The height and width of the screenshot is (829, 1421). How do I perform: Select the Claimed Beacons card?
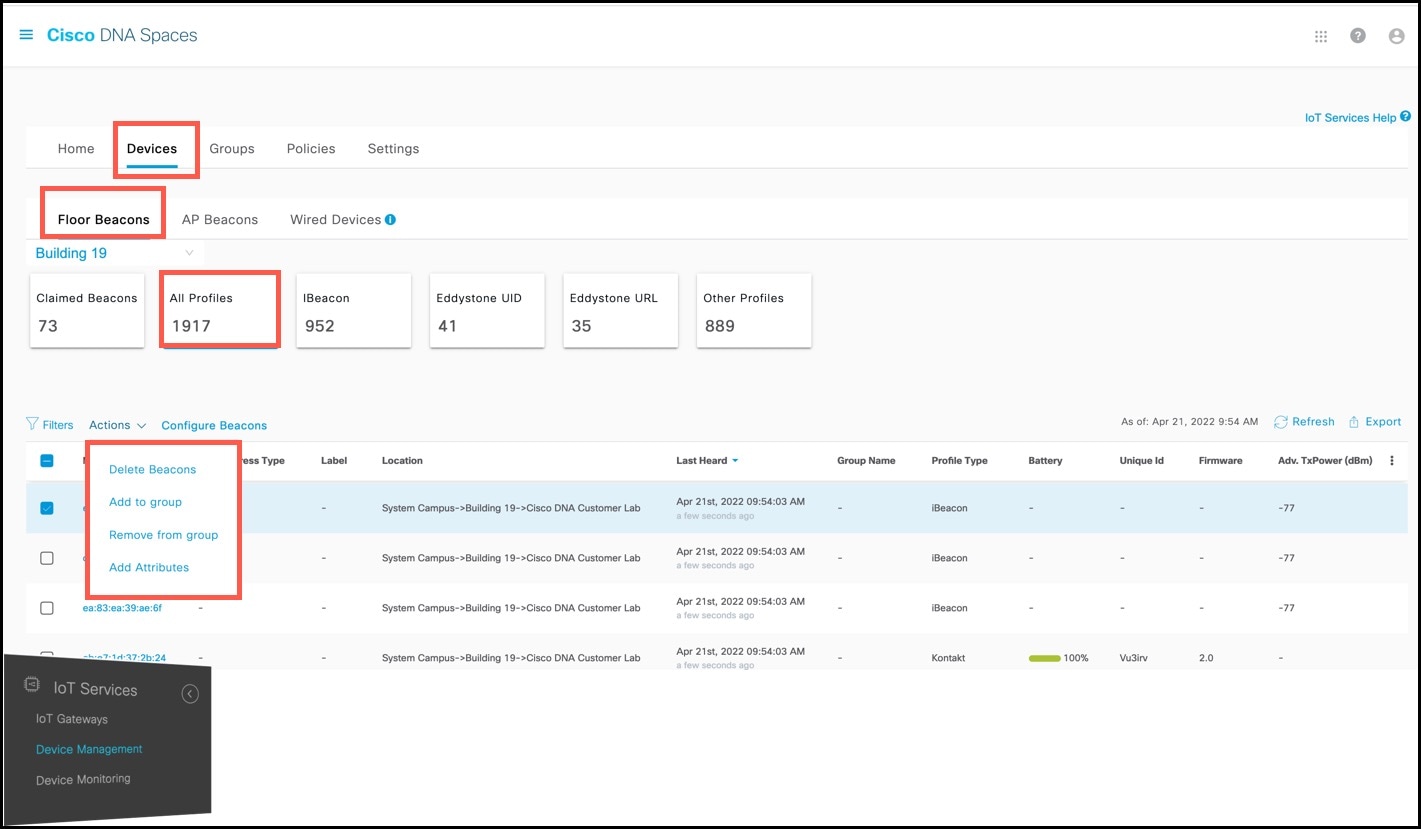[87, 311]
